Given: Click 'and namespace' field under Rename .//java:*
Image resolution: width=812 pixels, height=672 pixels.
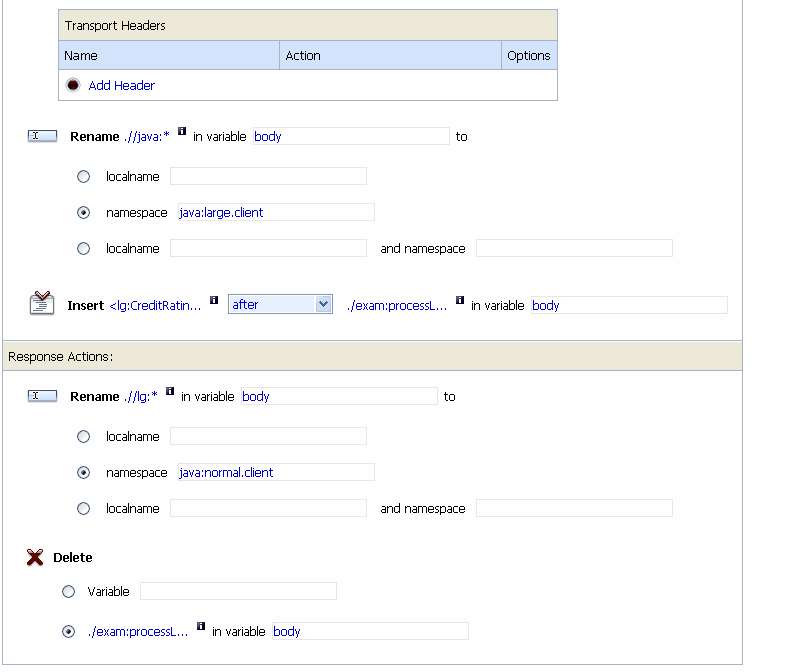Looking at the screenshot, I should (574, 248).
